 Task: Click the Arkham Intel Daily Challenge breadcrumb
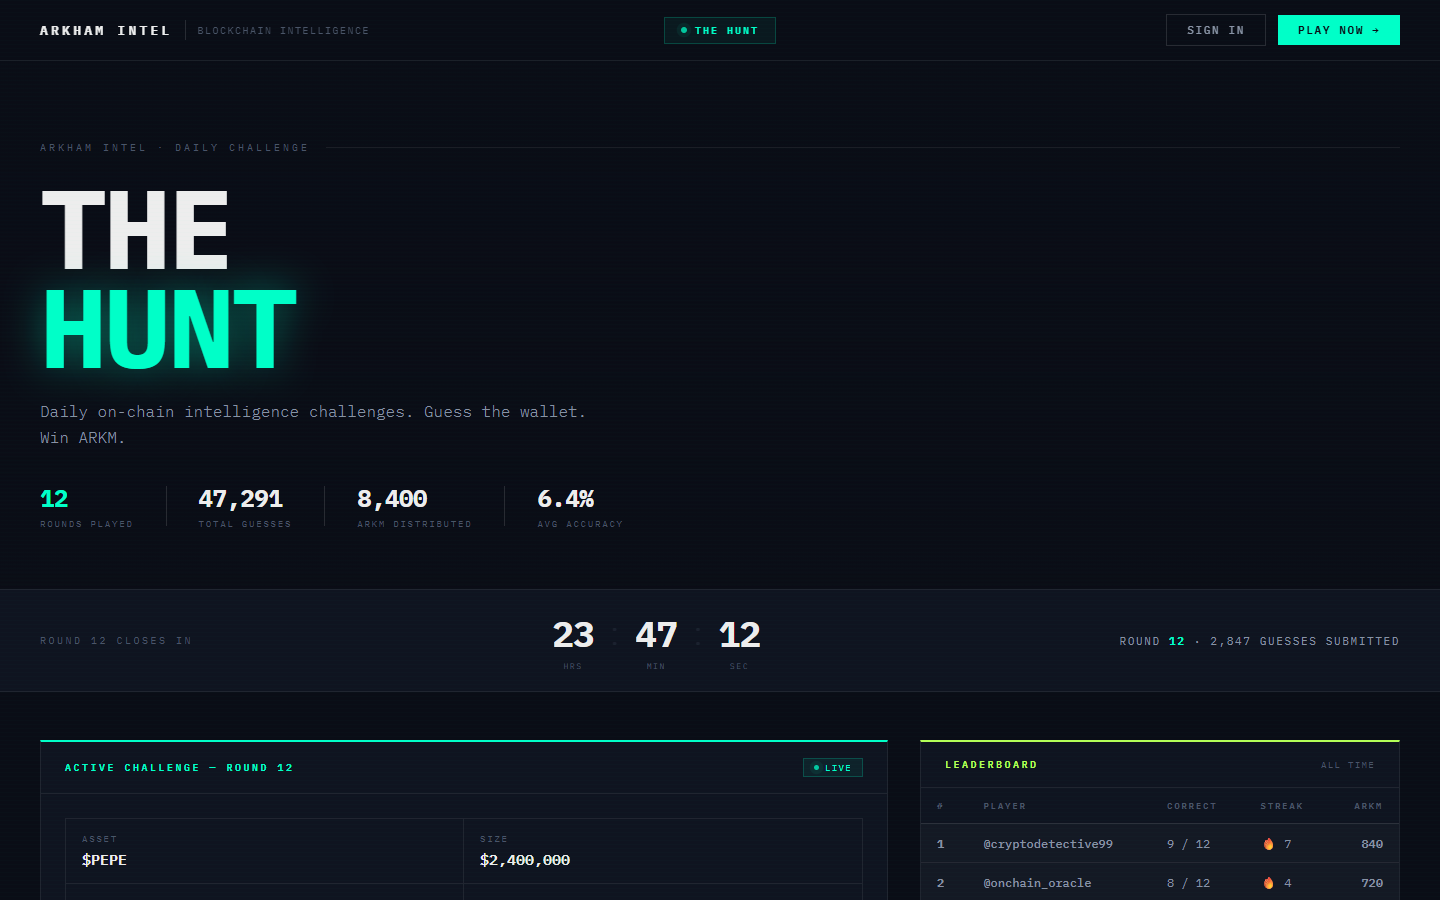[x=174, y=148]
